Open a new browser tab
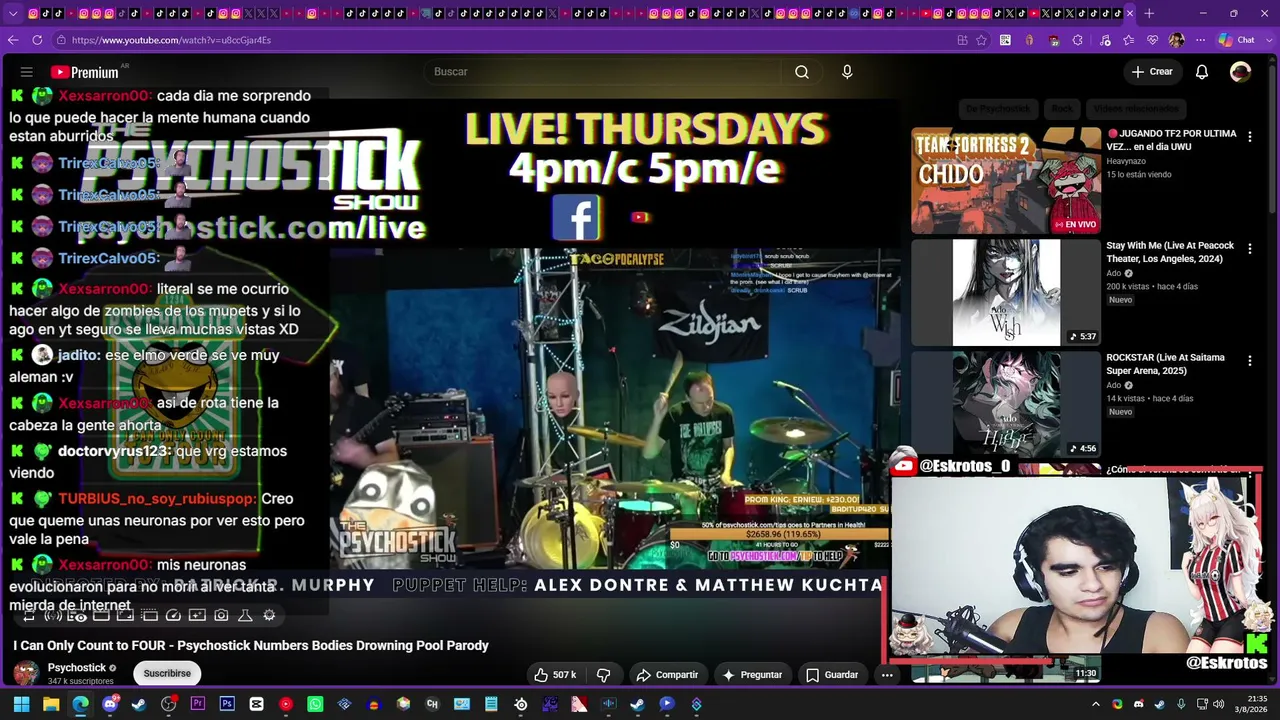The height and width of the screenshot is (720, 1280). point(1149,13)
